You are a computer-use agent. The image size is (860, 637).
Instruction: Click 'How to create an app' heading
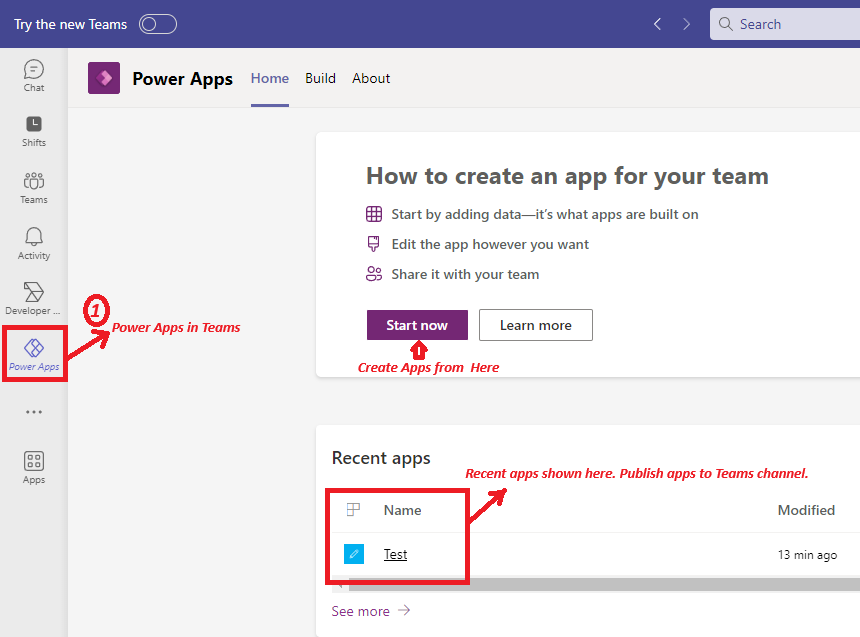coord(567,176)
